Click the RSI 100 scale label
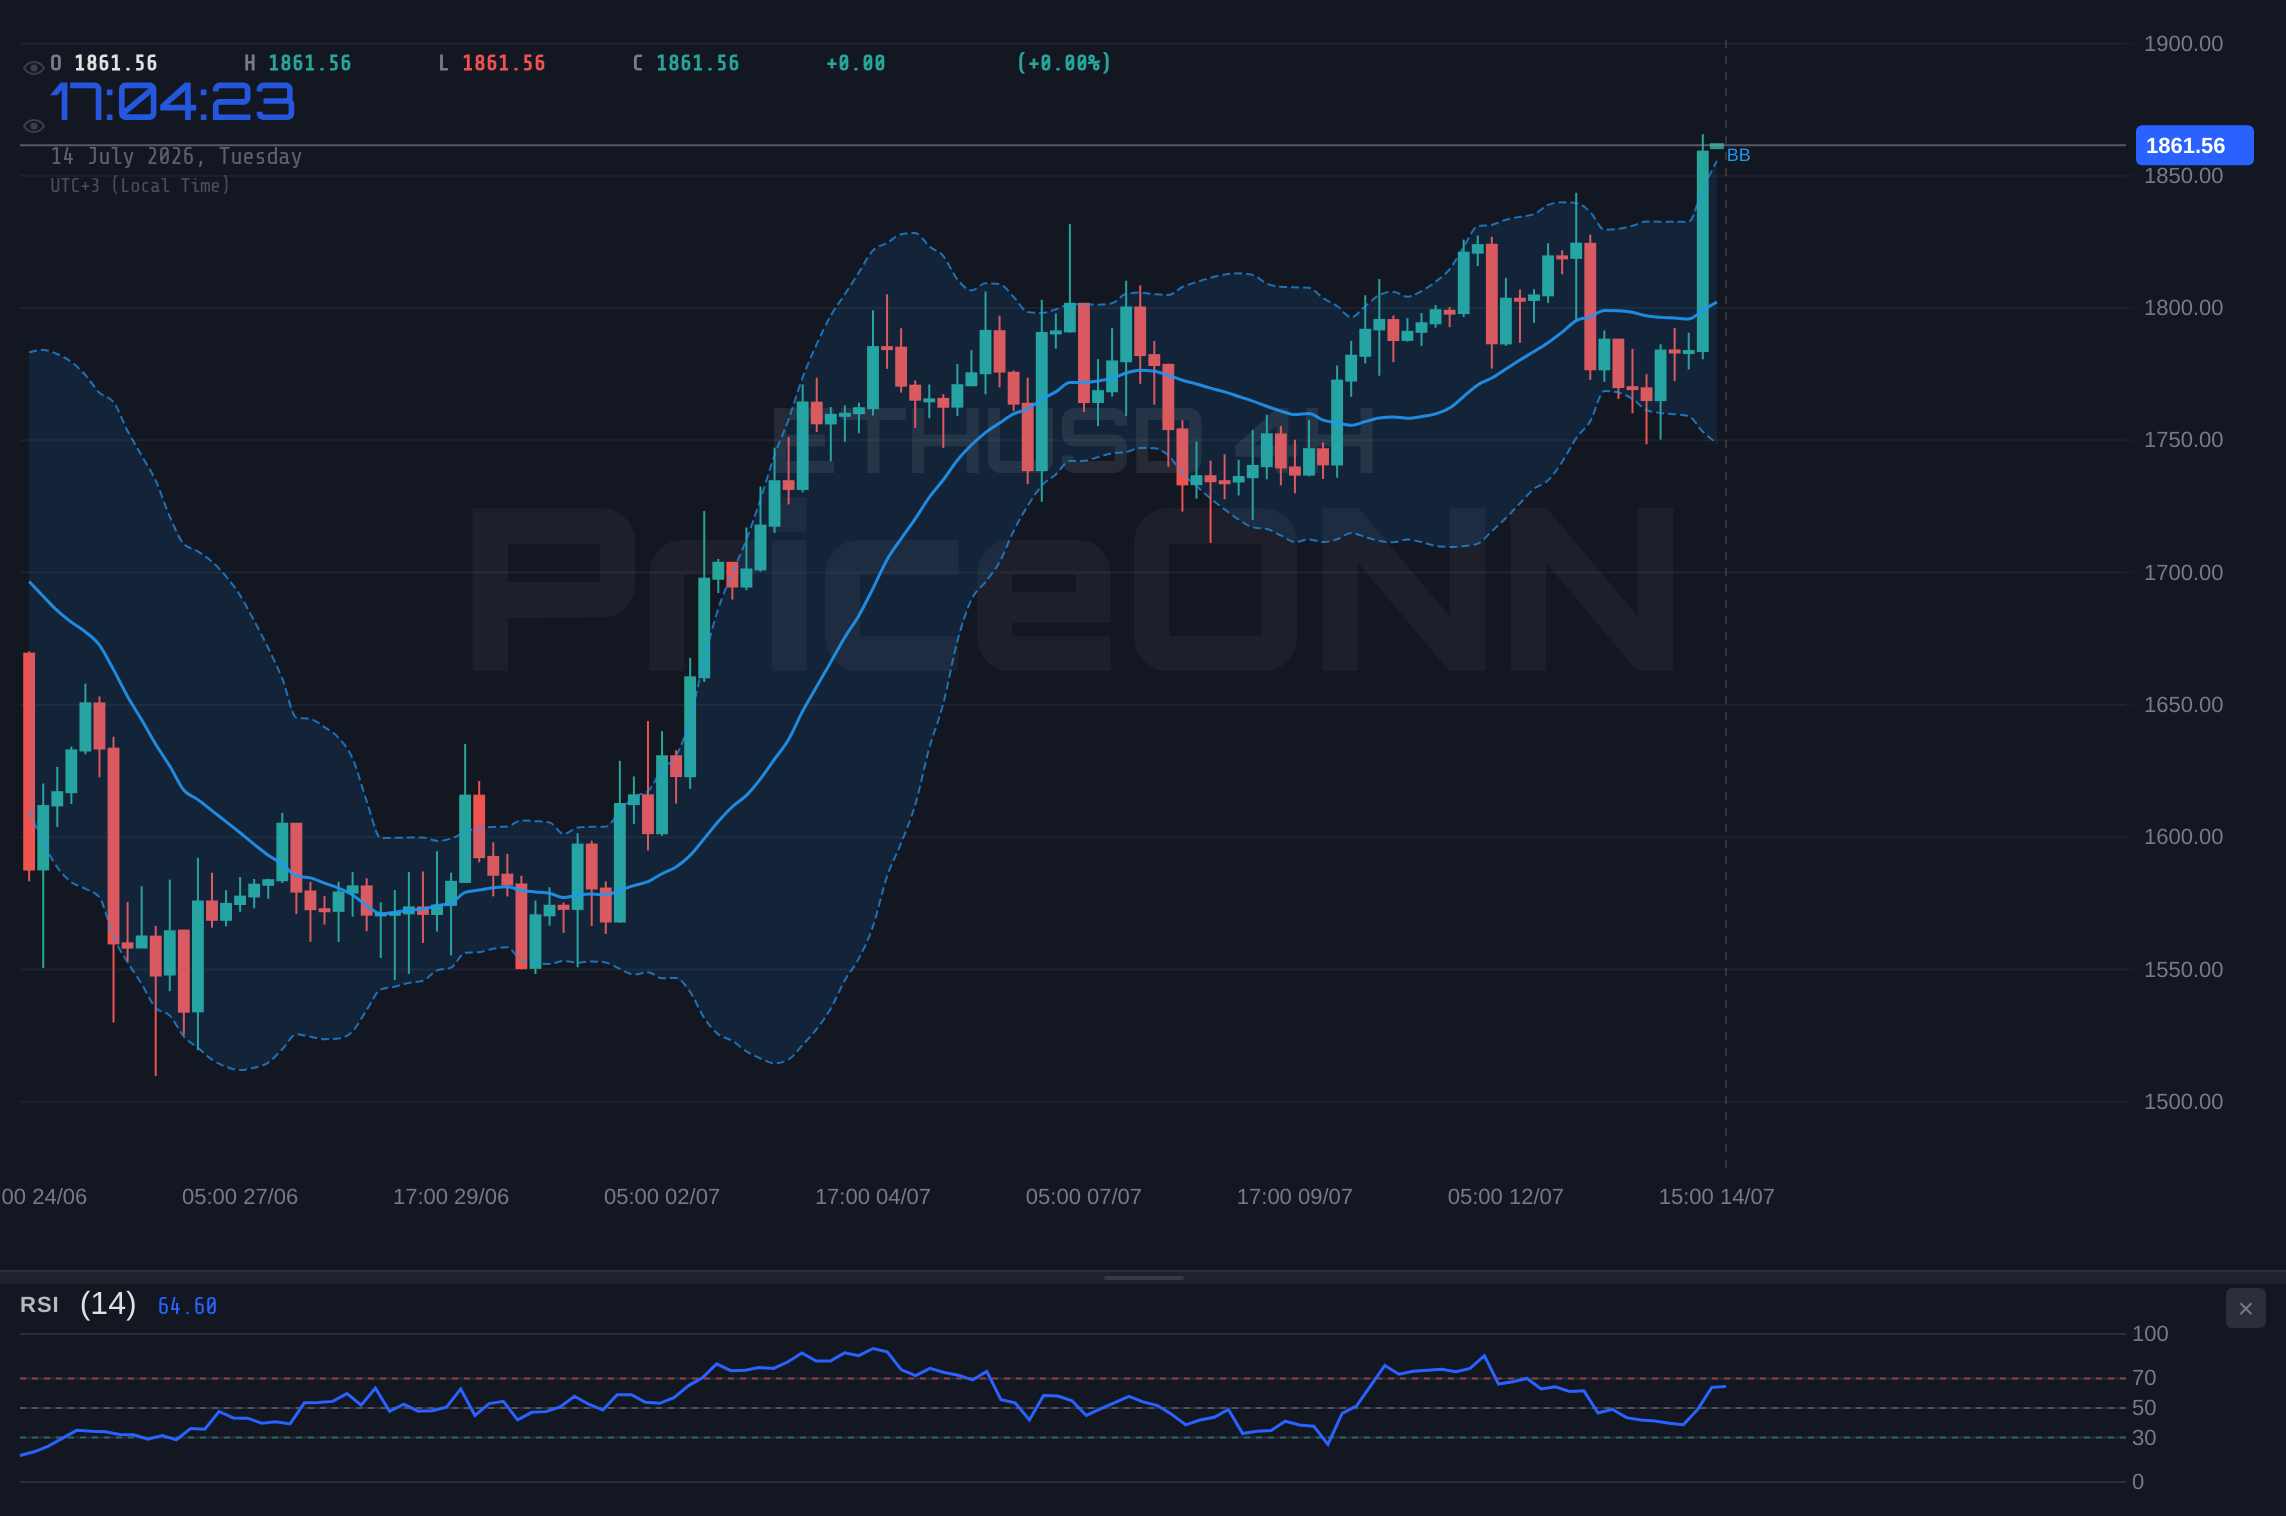 [x=2150, y=1334]
